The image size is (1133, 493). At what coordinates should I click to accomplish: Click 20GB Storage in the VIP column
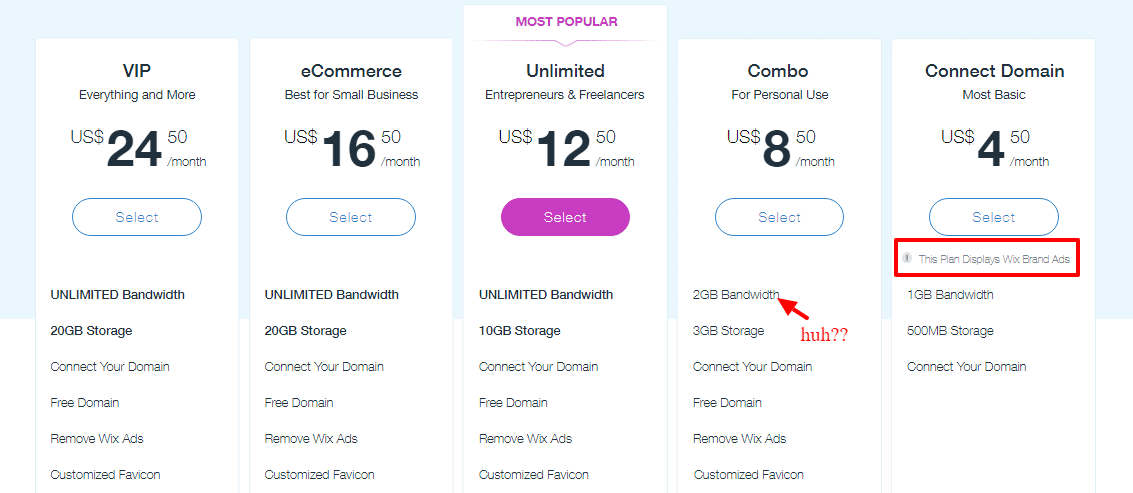[x=91, y=331]
